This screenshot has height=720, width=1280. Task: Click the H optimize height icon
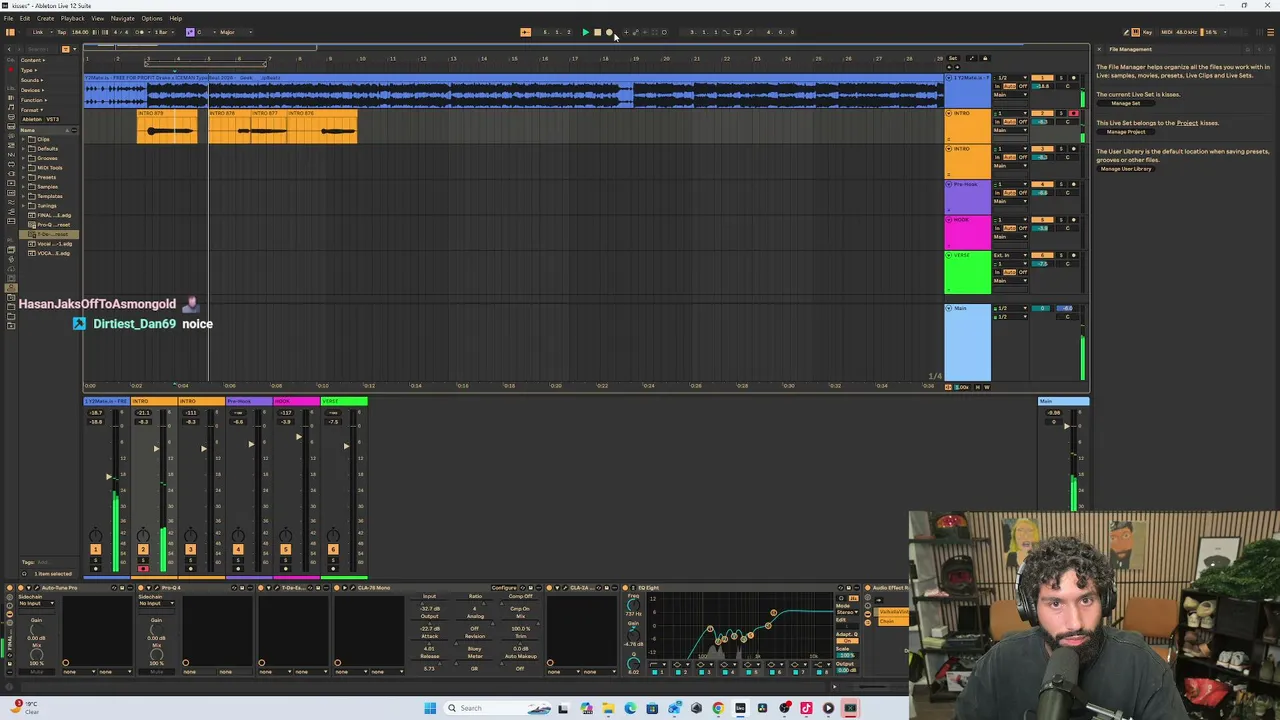point(977,387)
